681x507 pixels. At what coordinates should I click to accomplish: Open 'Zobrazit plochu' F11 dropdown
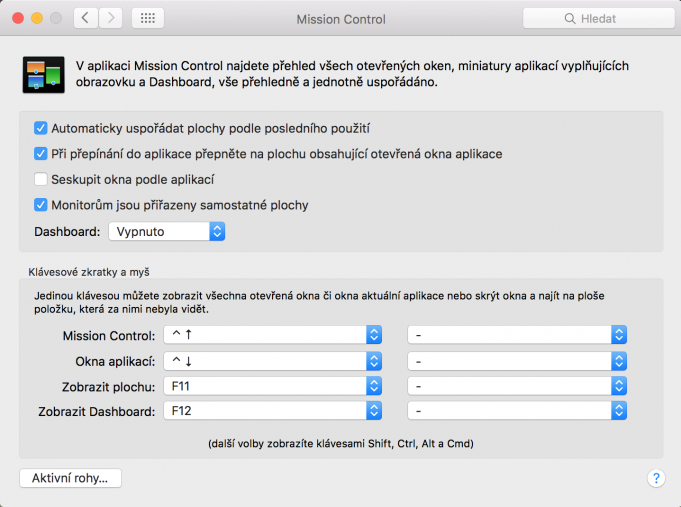(272, 385)
